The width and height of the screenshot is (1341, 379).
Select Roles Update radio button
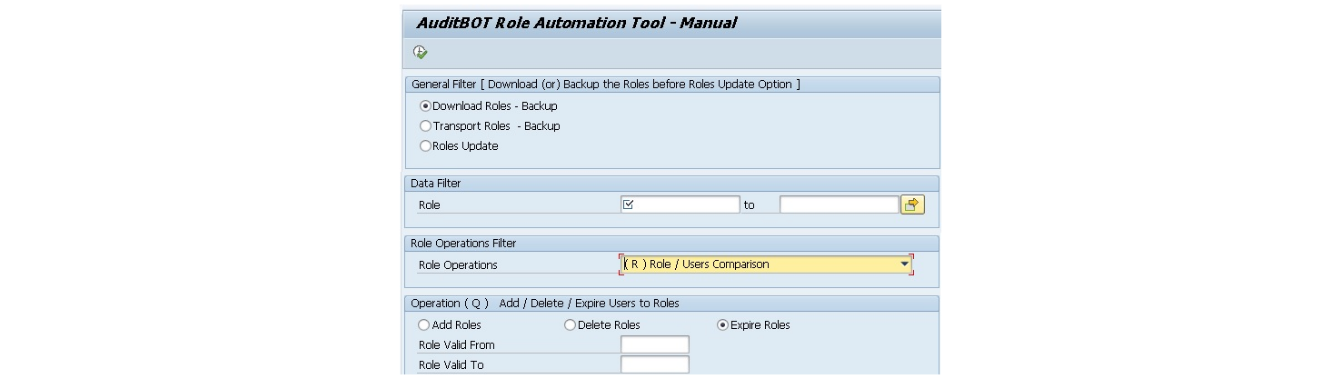425,146
